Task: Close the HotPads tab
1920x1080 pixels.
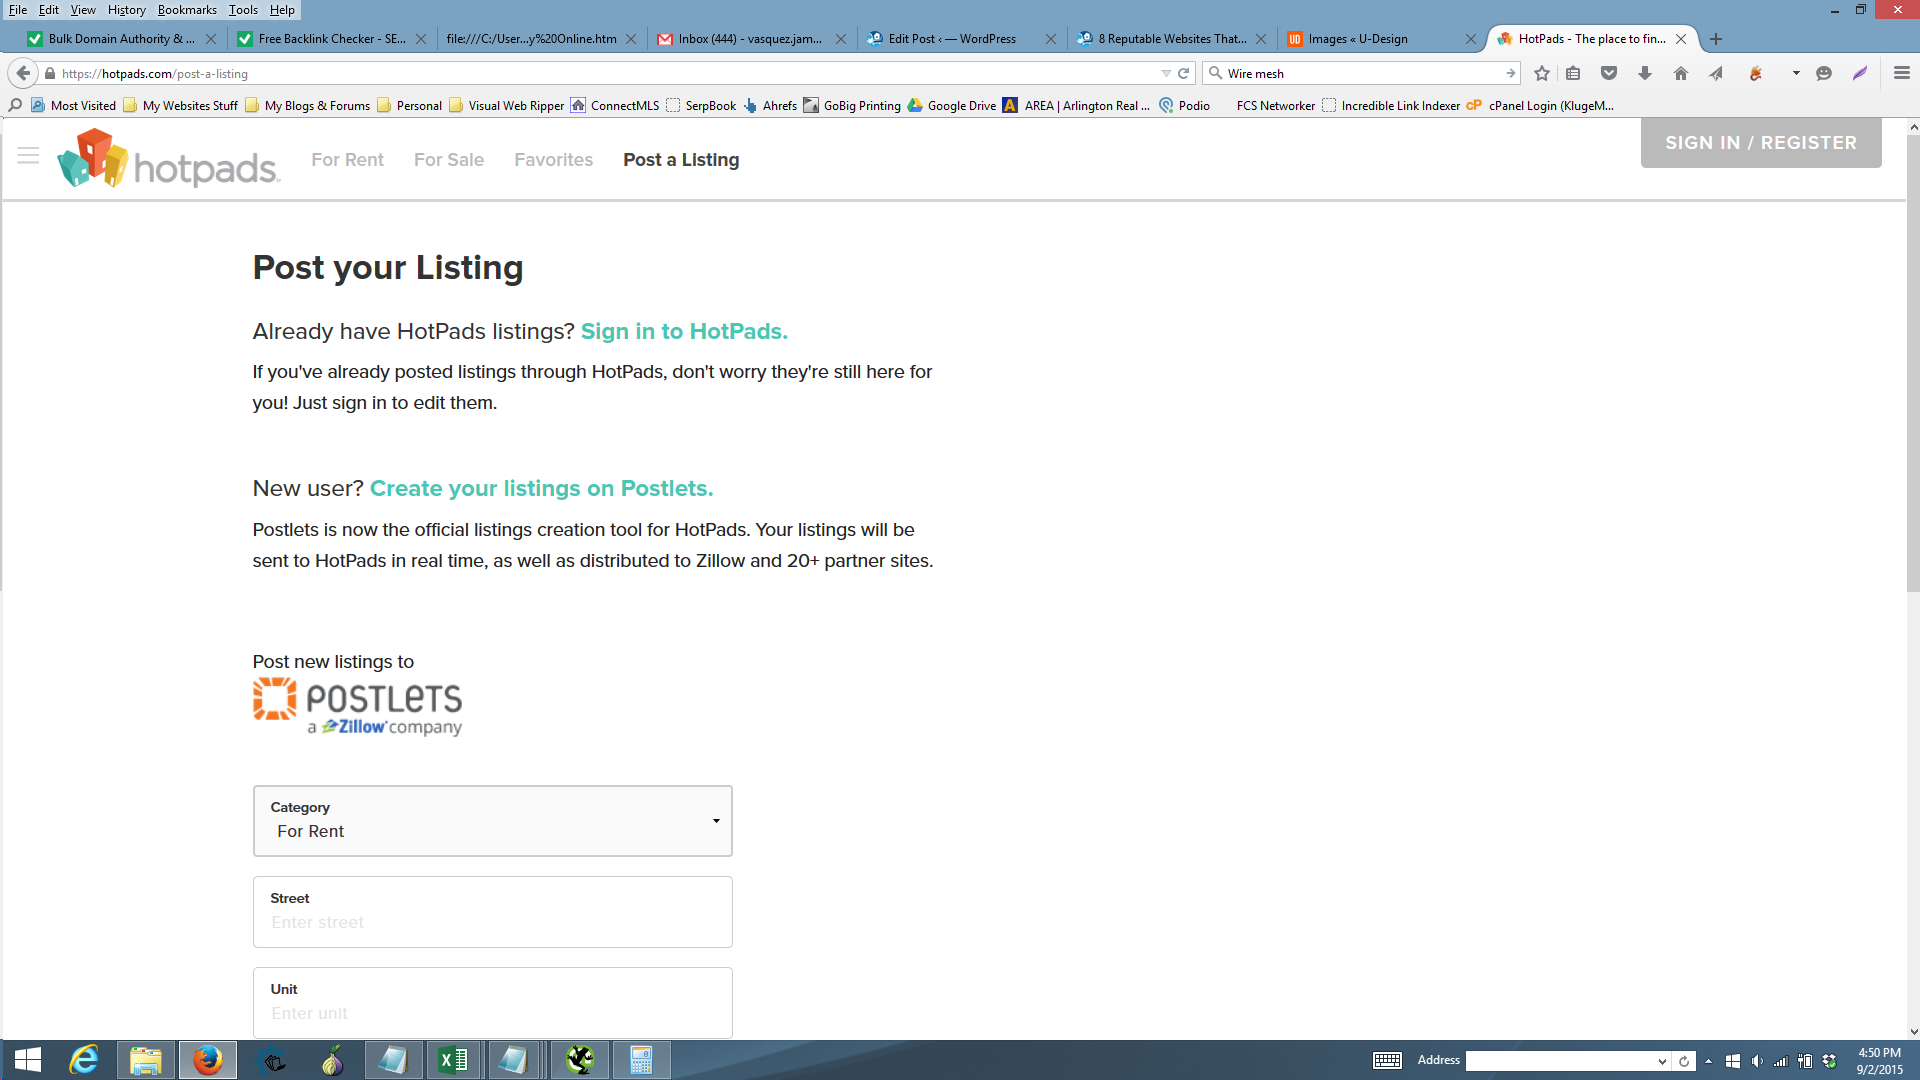Action: (1681, 39)
